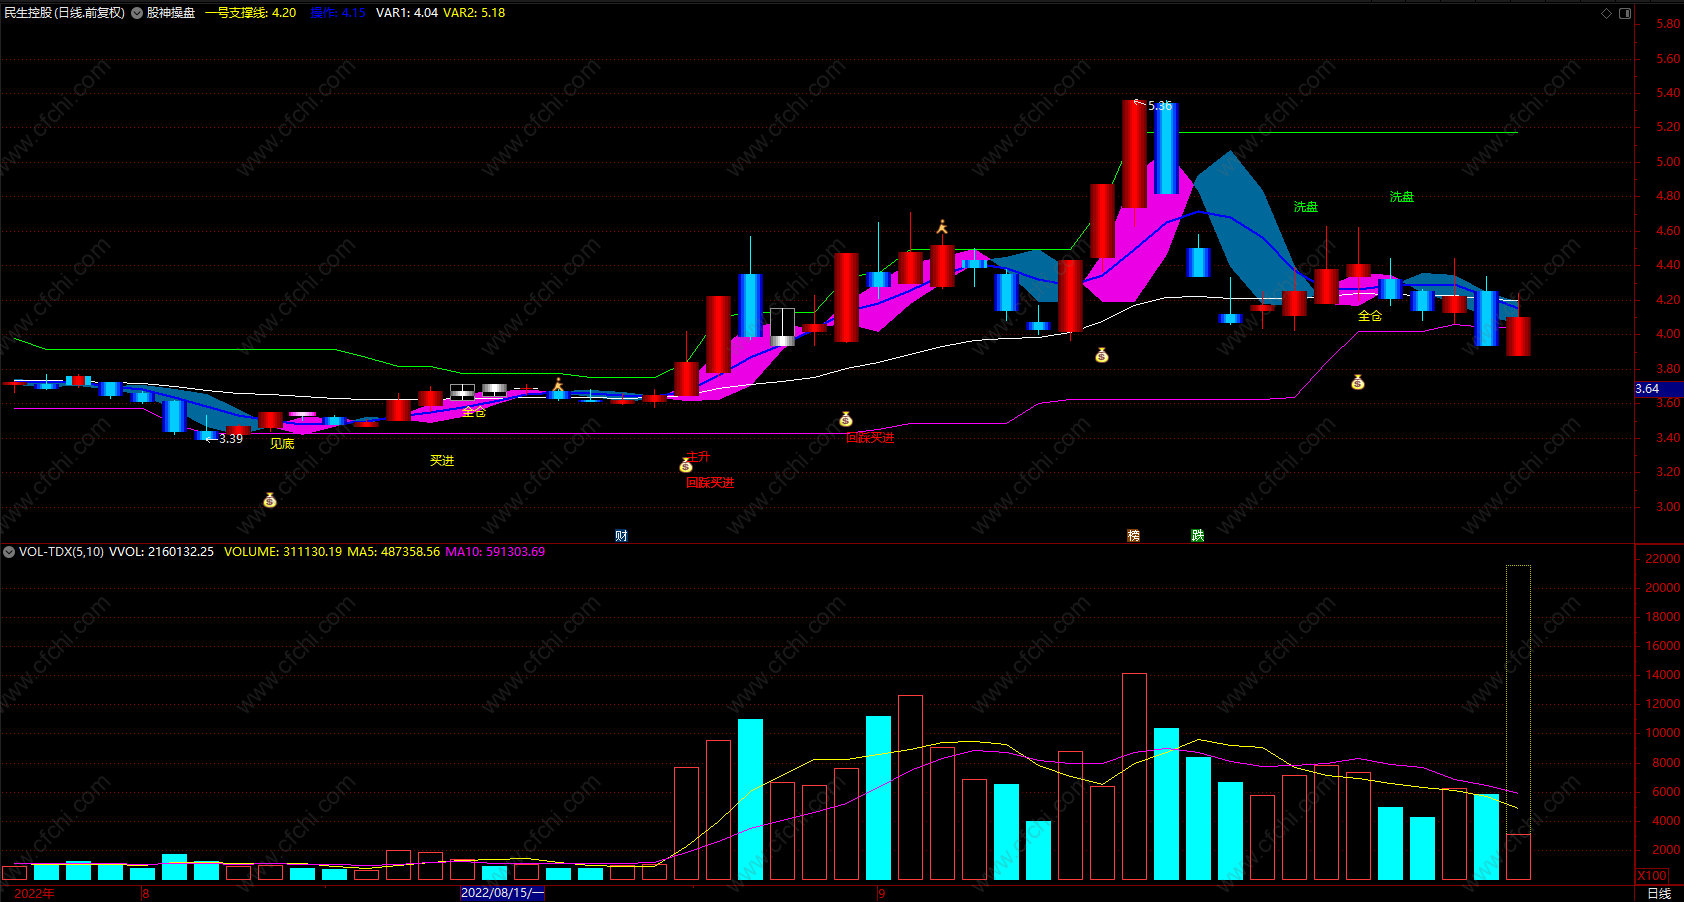Viewport: 1684px width, 902px height.
Task: Click the right 洗盘 label above 4.80
Action: click(1402, 197)
